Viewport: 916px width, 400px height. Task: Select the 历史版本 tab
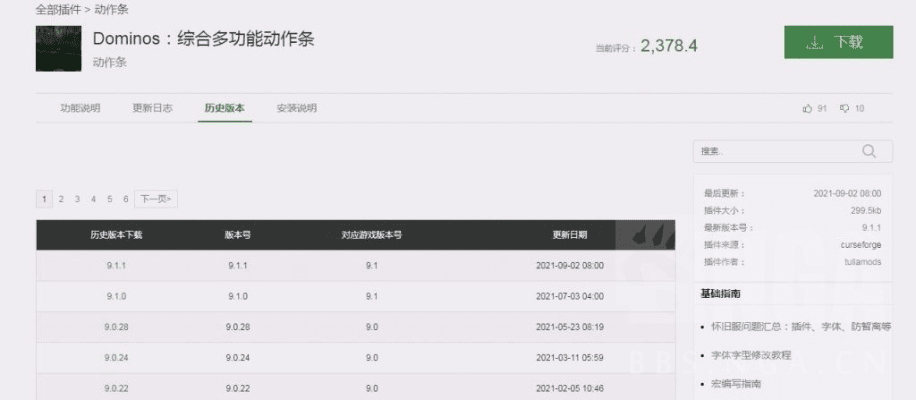point(224,108)
